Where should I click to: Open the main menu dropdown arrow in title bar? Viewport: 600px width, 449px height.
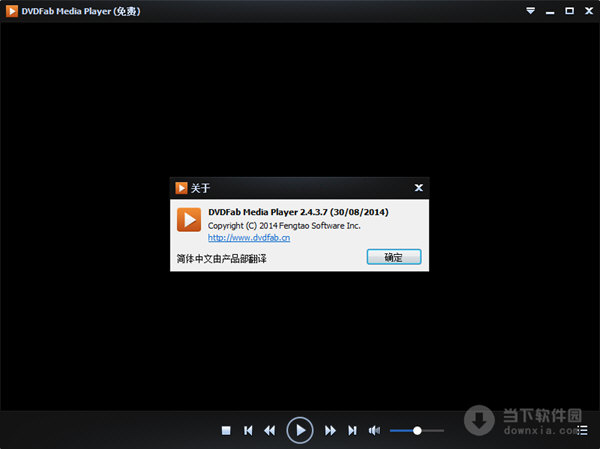(530, 11)
